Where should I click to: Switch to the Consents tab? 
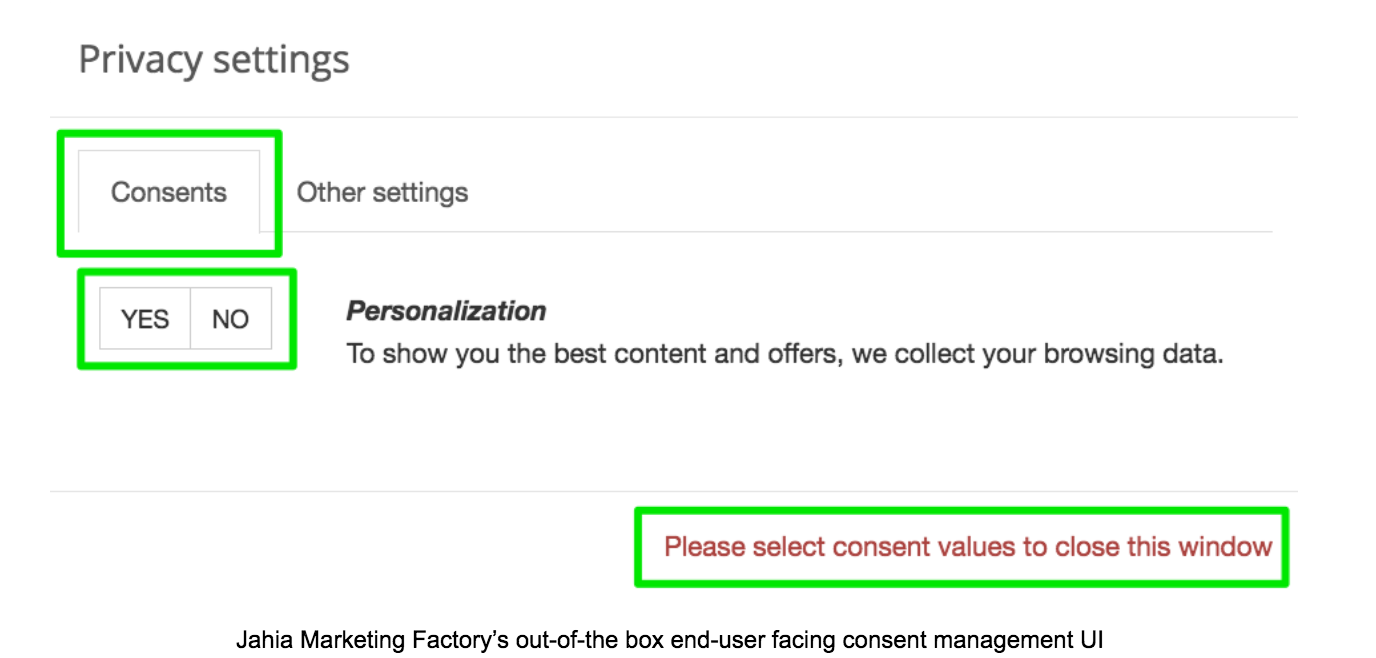(x=169, y=192)
